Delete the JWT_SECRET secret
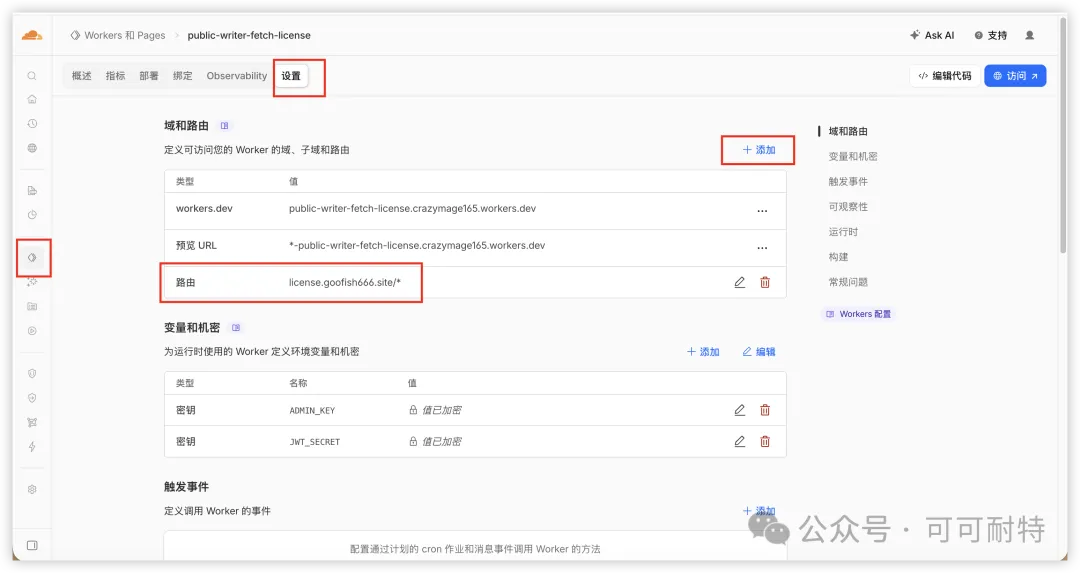Image resolution: width=1080 pixels, height=573 pixels. [765, 441]
